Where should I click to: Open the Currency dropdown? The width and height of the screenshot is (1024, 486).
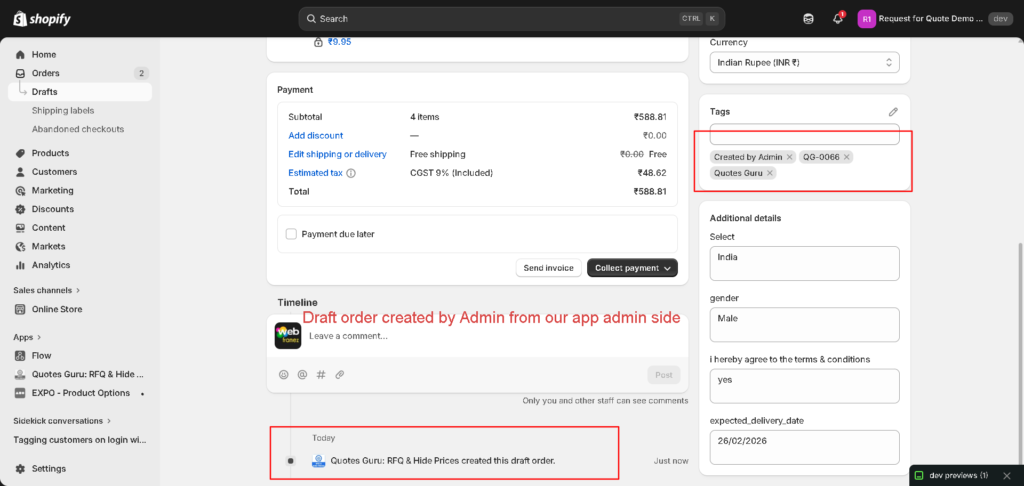(x=804, y=62)
